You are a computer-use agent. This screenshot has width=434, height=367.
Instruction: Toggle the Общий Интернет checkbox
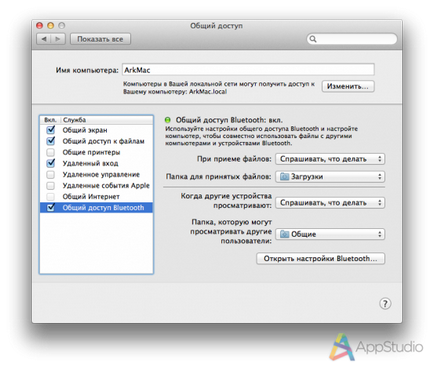tap(51, 196)
